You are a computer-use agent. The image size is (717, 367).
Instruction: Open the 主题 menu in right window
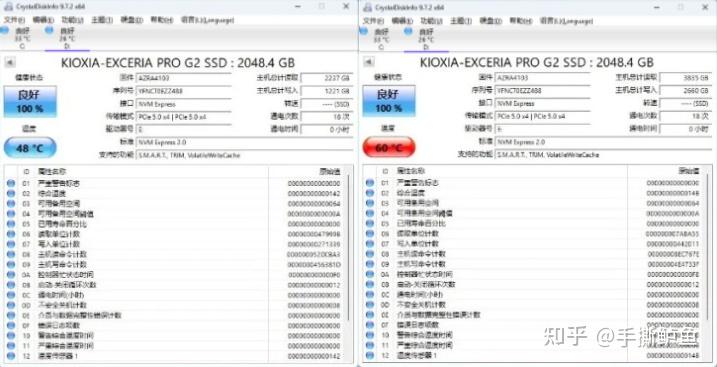coord(461,21)
